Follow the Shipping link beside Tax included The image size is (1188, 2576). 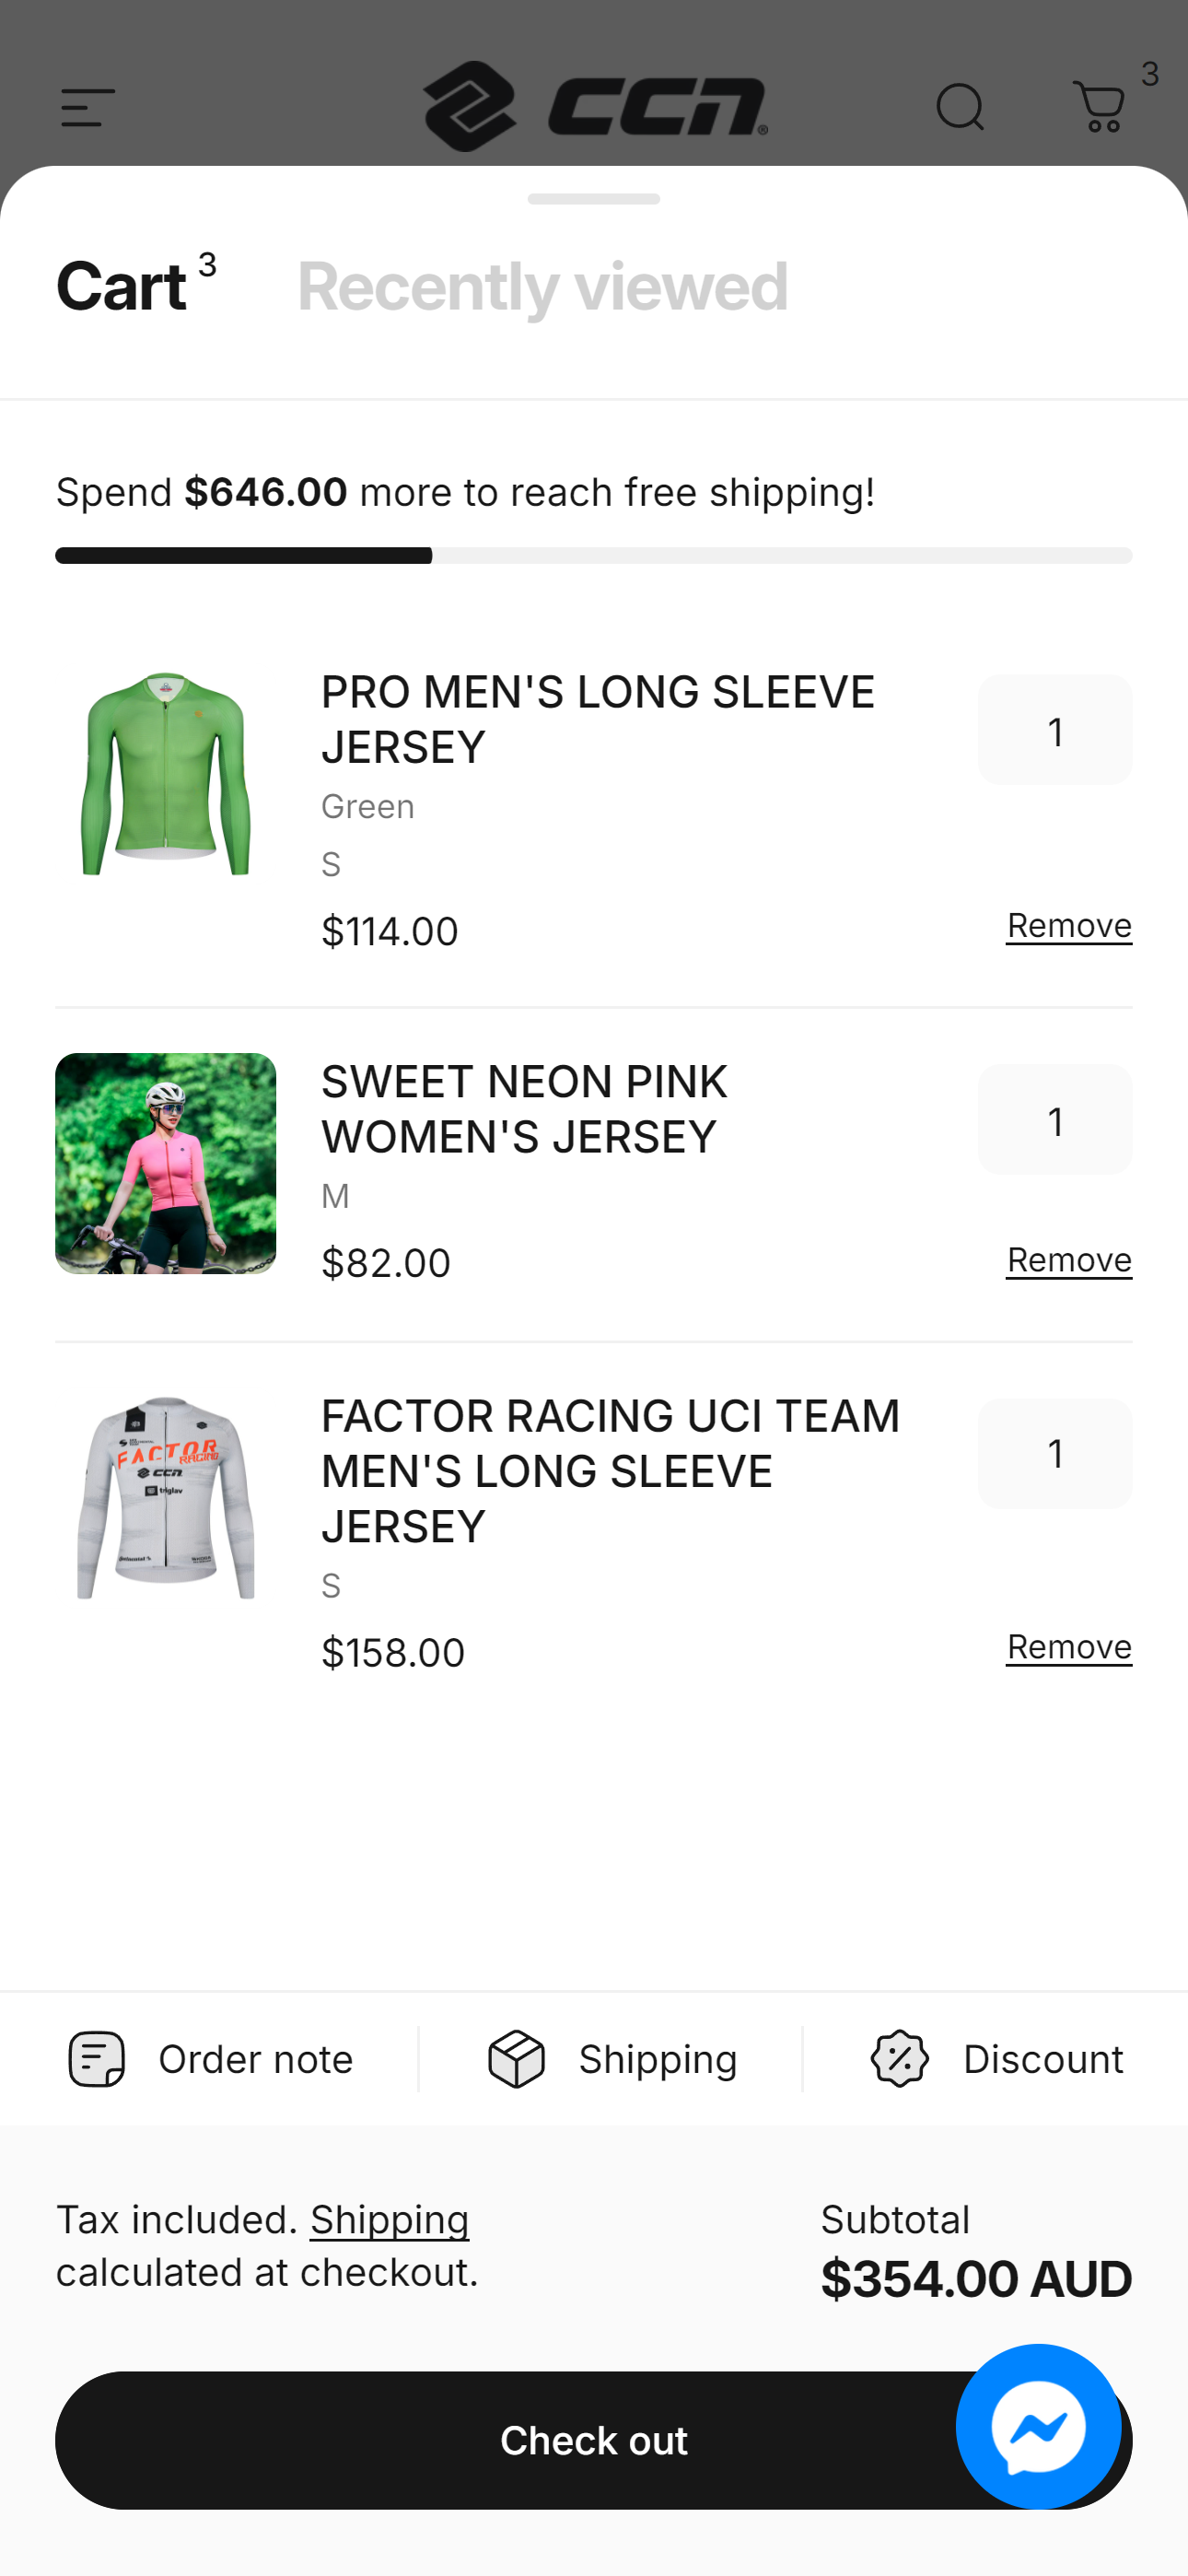[x=389, y=2220]
